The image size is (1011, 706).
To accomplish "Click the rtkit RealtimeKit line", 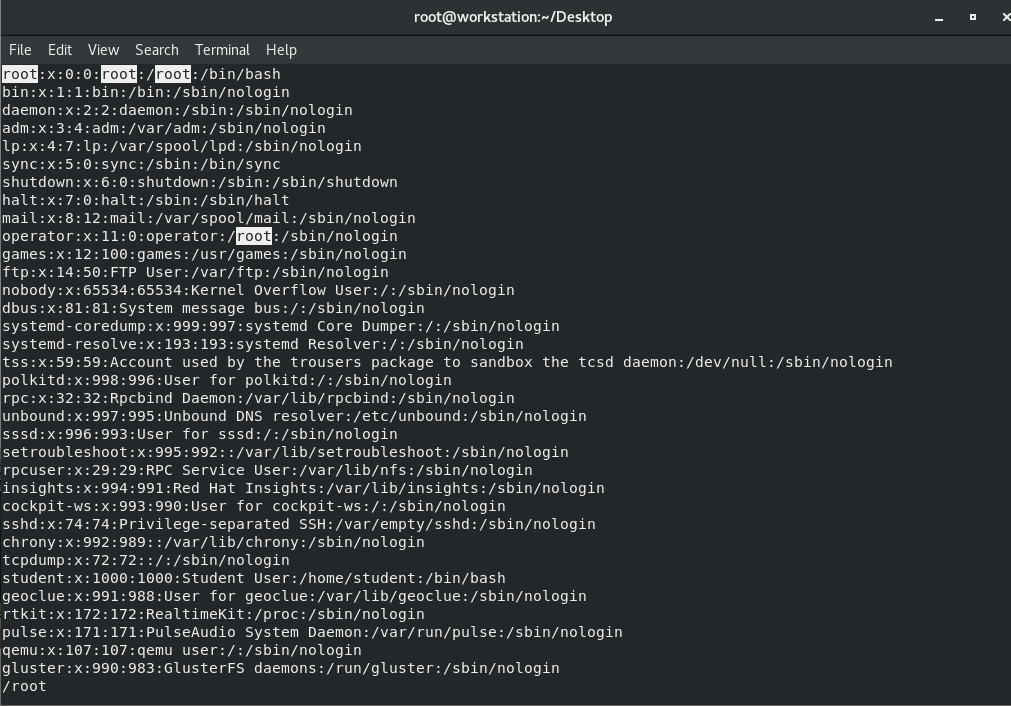I will (213, 614).
